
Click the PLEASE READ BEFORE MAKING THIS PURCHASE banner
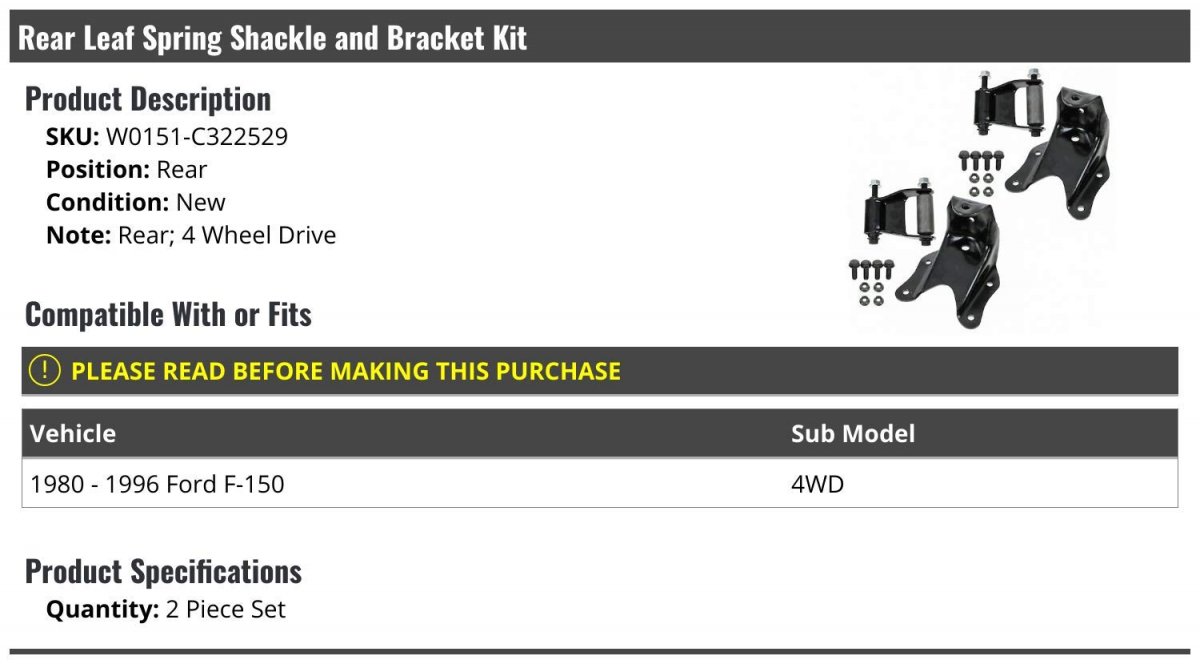tap(600, 371)
